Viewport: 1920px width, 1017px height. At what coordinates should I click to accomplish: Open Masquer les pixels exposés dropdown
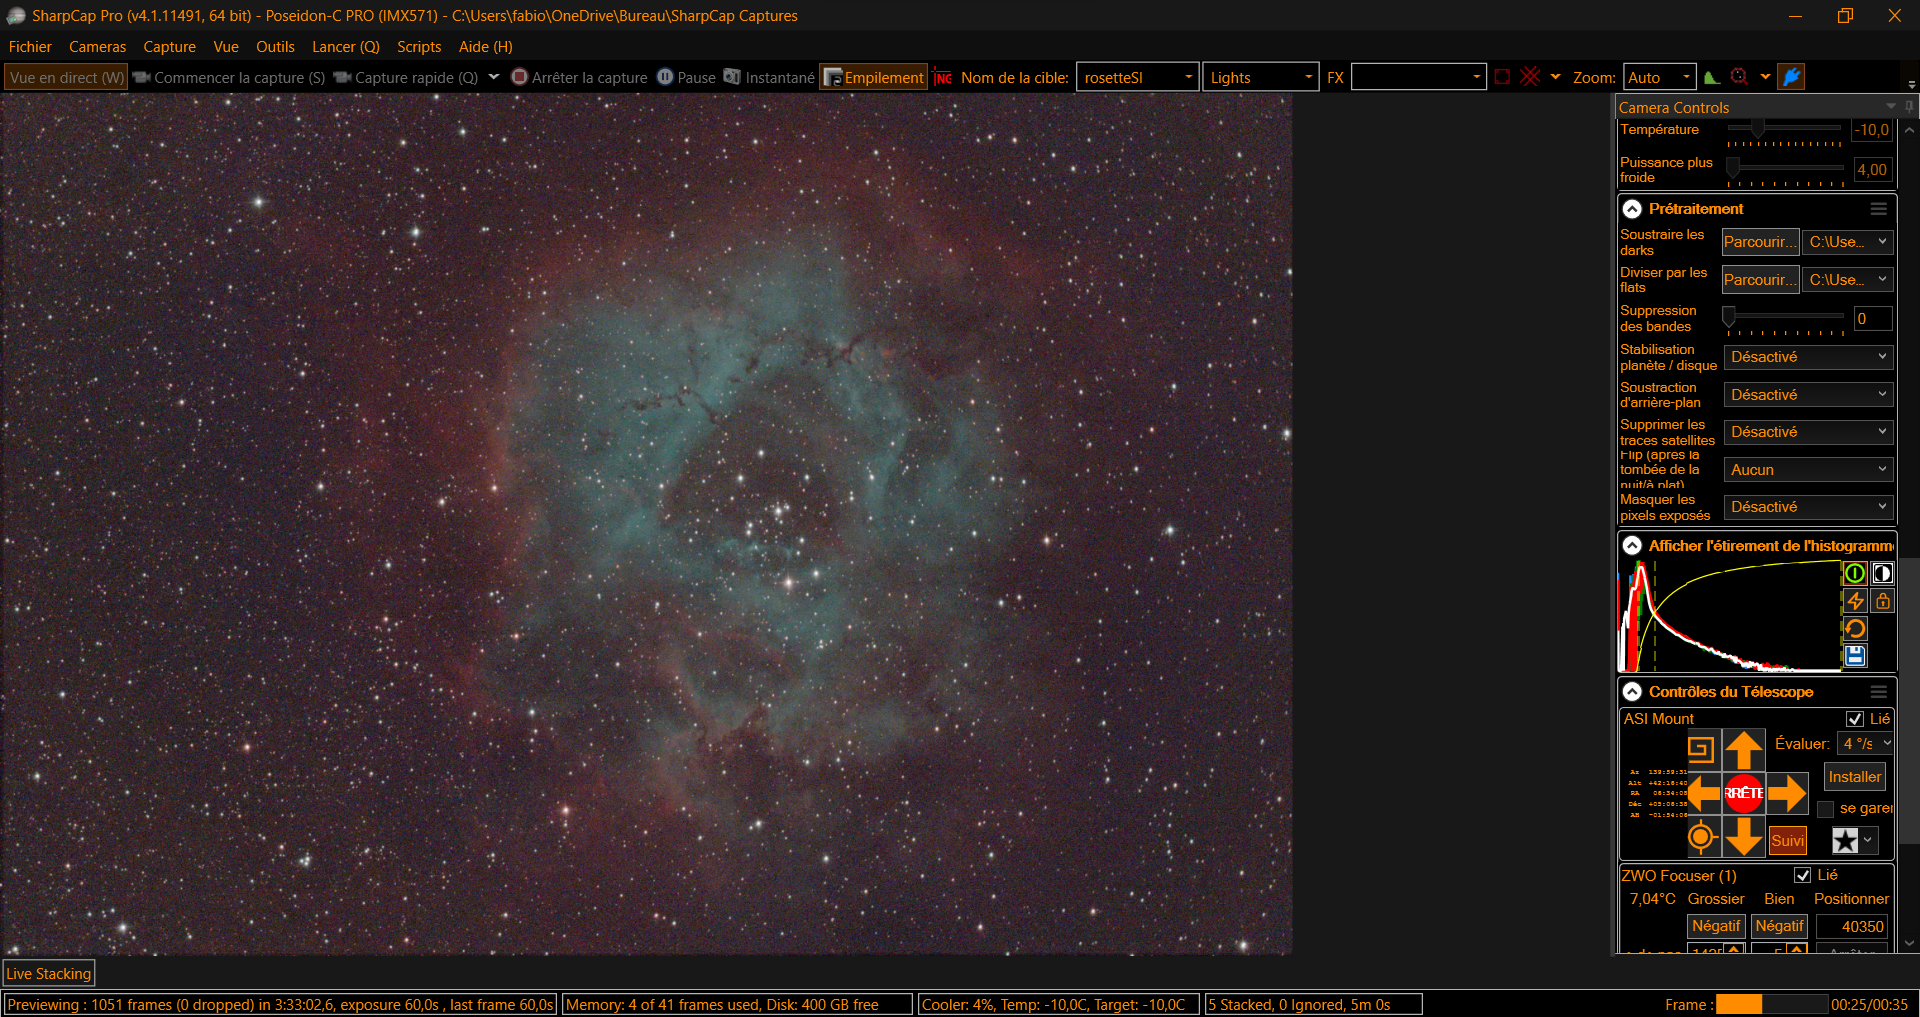point(1808,507)
